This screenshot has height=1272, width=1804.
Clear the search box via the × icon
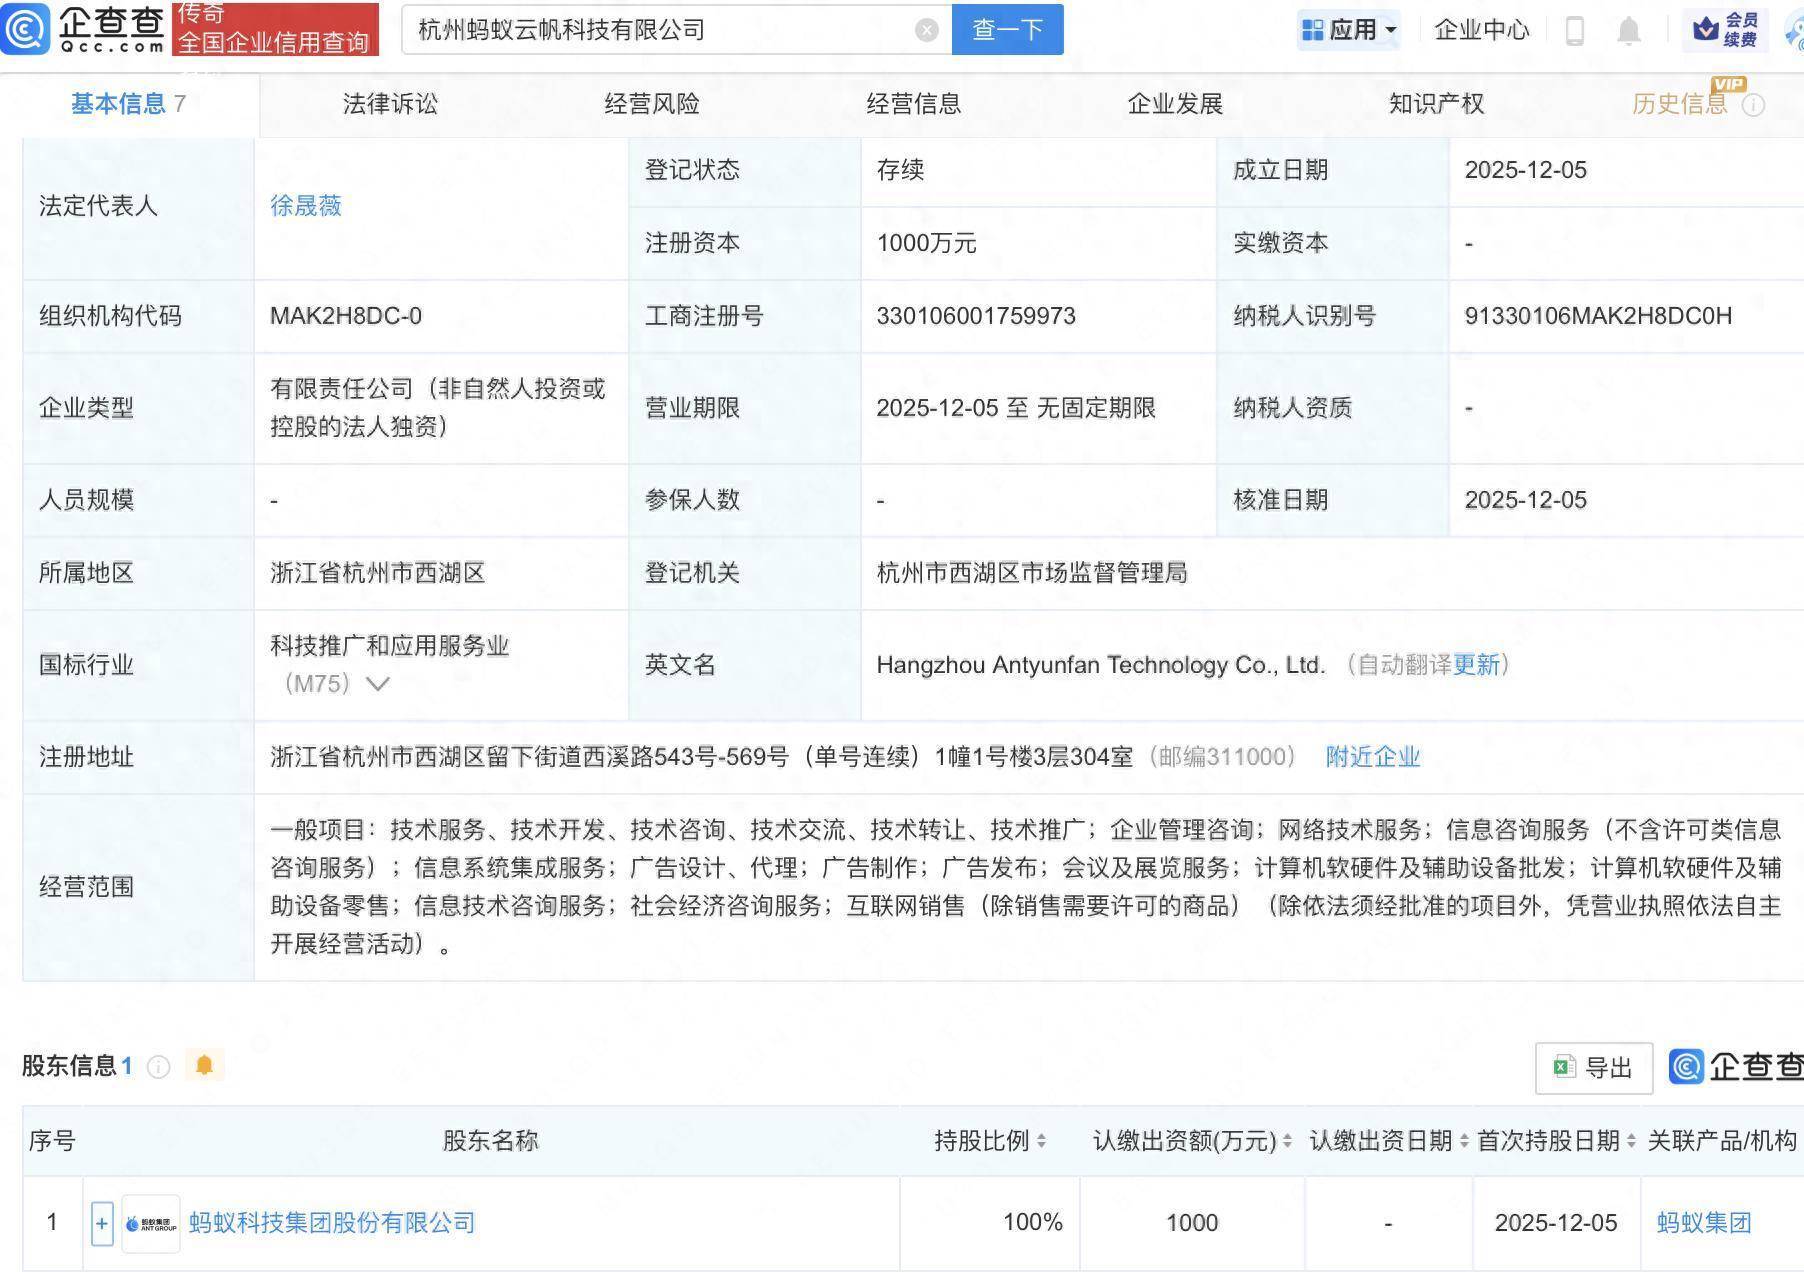[926, 29]
